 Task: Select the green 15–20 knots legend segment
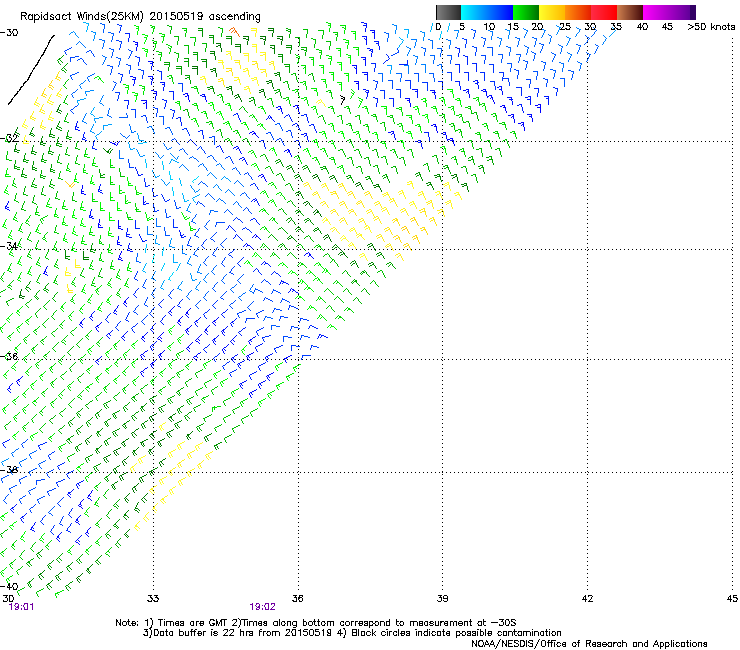(x=526, y=12)
